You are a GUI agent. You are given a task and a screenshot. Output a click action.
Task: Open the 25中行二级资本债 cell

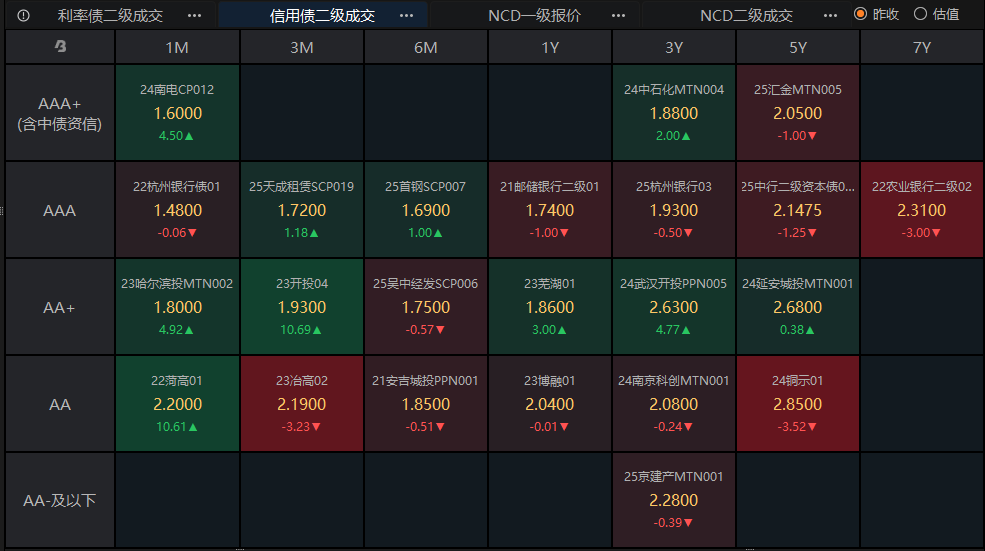point(798,210)
